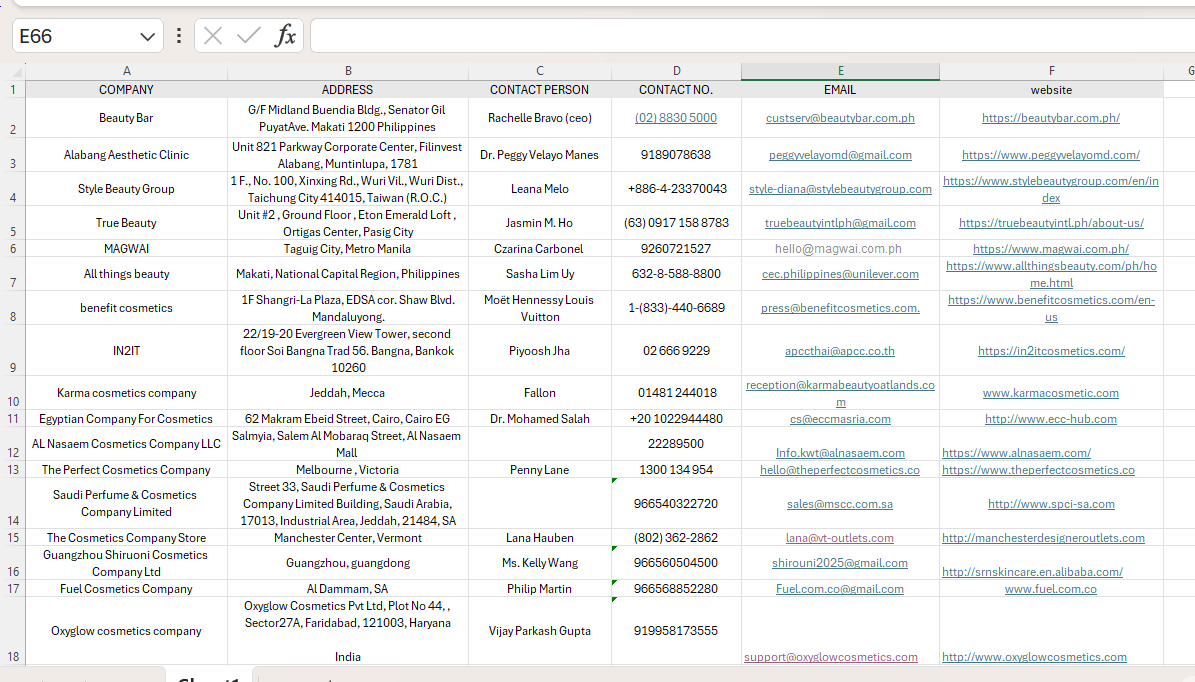This screenshot has width=1195, height=682.
Task: Select column B header
Action: pyautogui.click(x=348, y=71)
